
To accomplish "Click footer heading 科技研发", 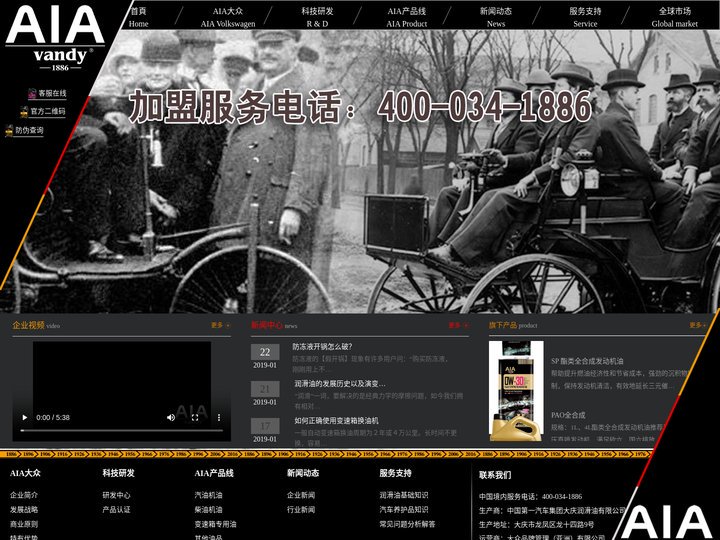I will pos(118,473).
